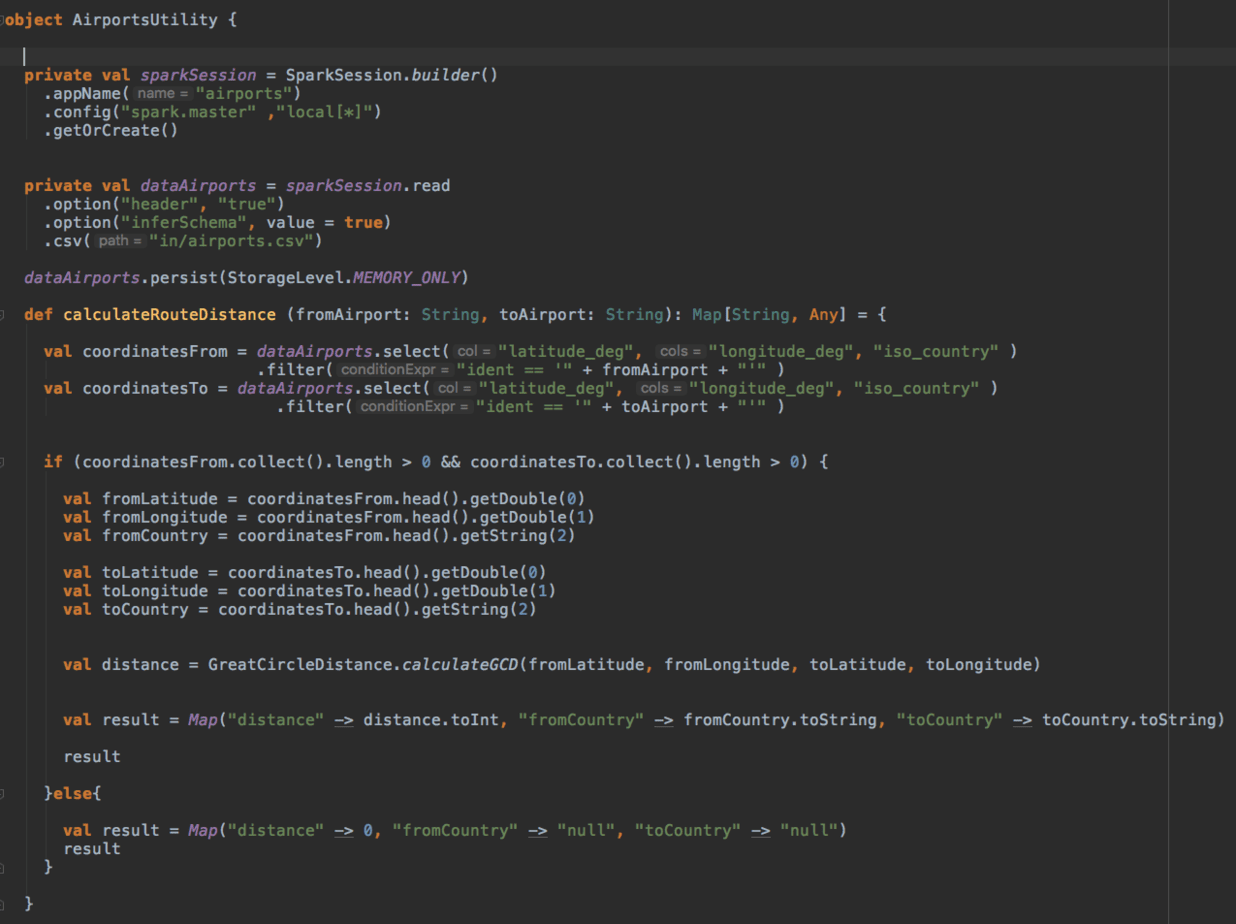This screenshot has width=1236, height=924.
Task: Toggle the fold marker on the }else{ line
Action: [4, 793]
